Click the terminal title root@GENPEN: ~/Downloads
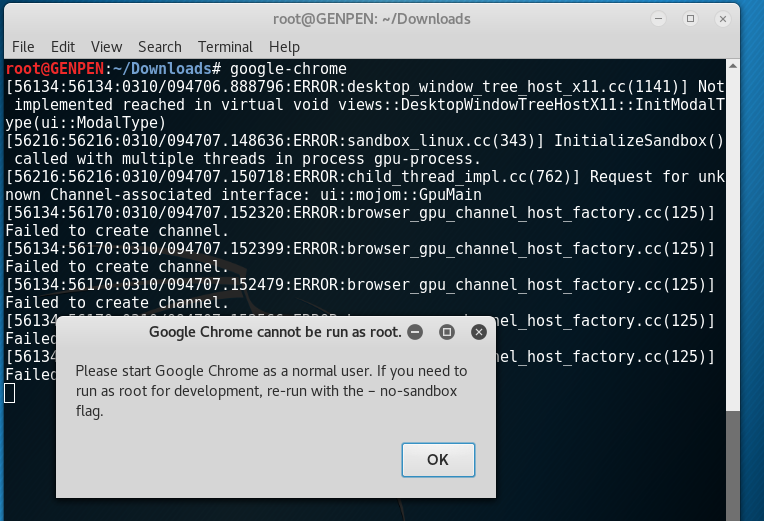This screenshot has height=521, width=764. click(x=372, y=19)
